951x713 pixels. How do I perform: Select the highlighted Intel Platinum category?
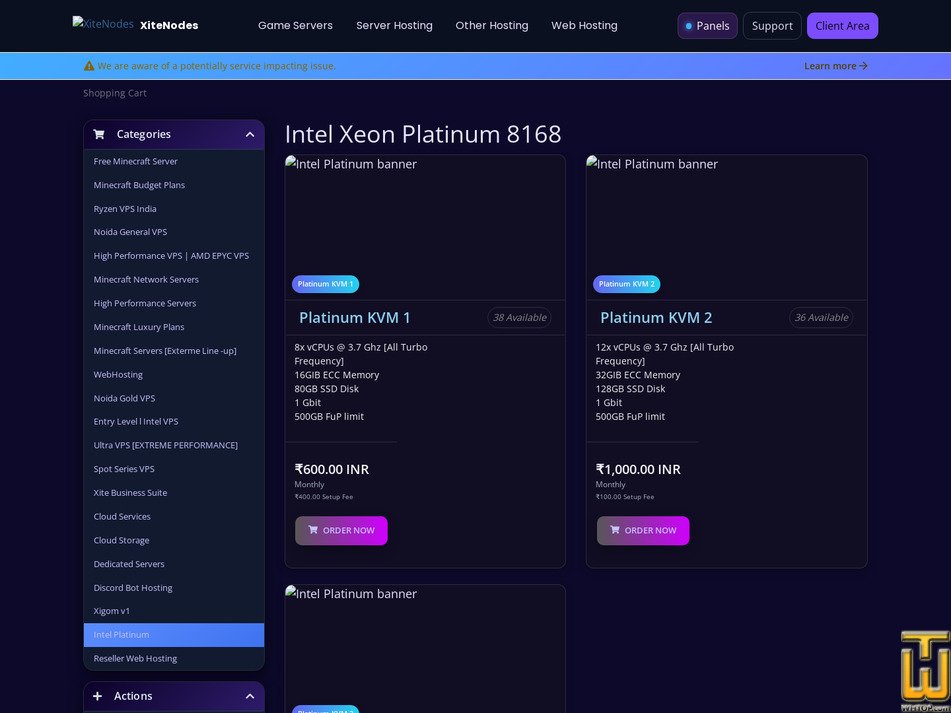(x=173, y=635)
